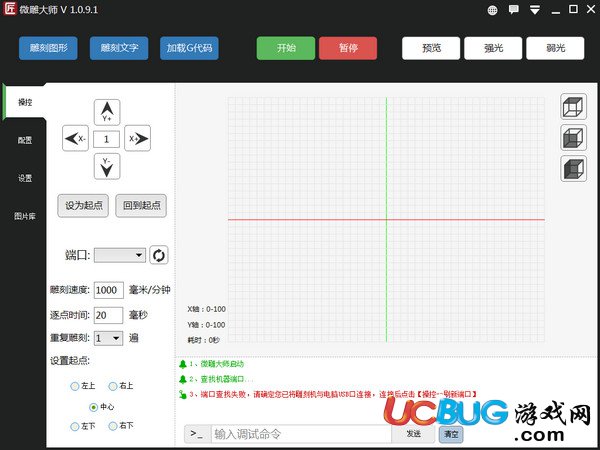This screenshot has width=600, height=450.
Task: Click the 'Y轴：0-100' readout
Action: coord(207,325)
